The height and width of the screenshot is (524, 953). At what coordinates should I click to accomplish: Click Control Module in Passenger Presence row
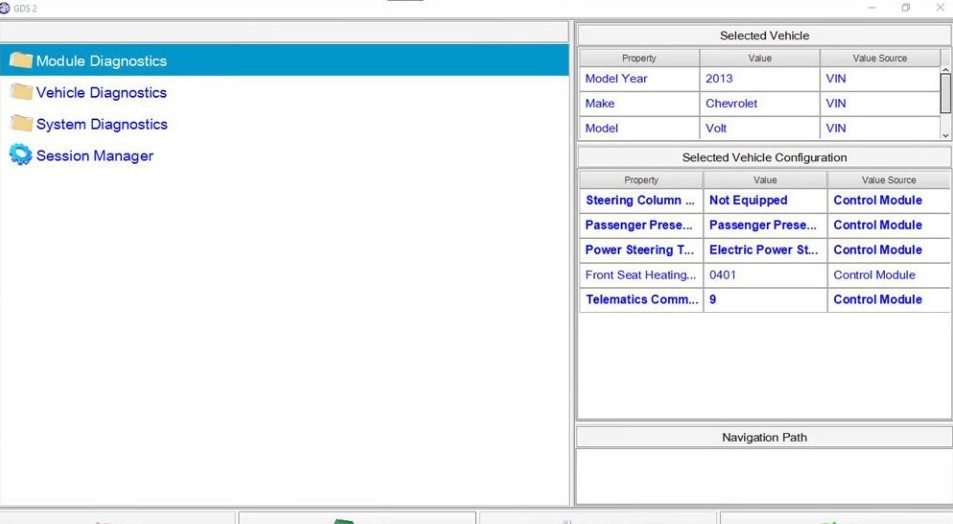[889, 225]
